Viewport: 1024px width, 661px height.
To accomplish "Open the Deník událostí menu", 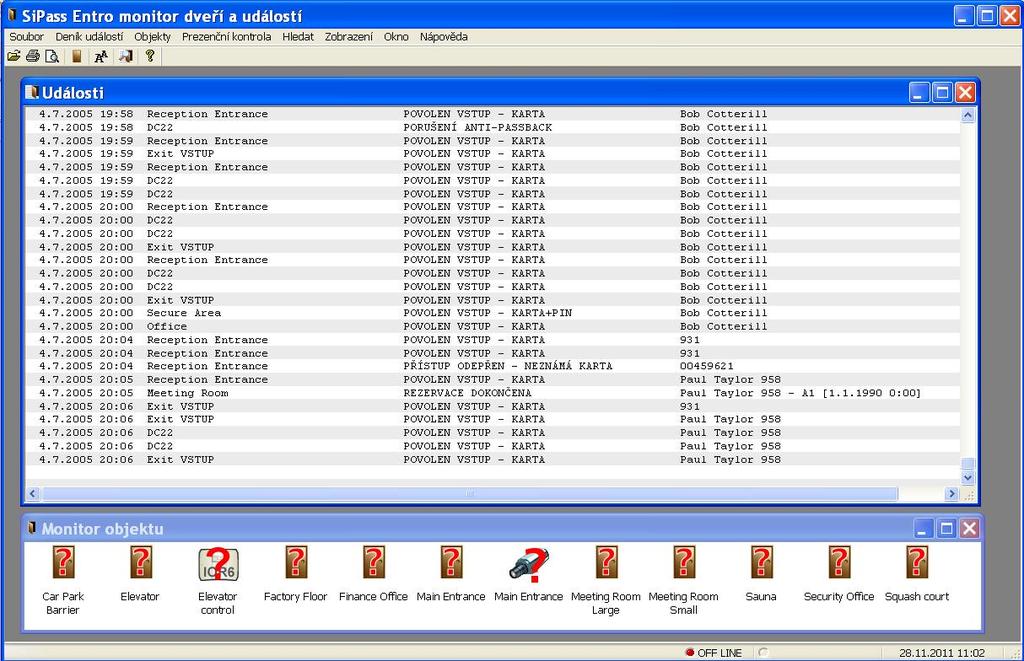I will tap(89, 37).
